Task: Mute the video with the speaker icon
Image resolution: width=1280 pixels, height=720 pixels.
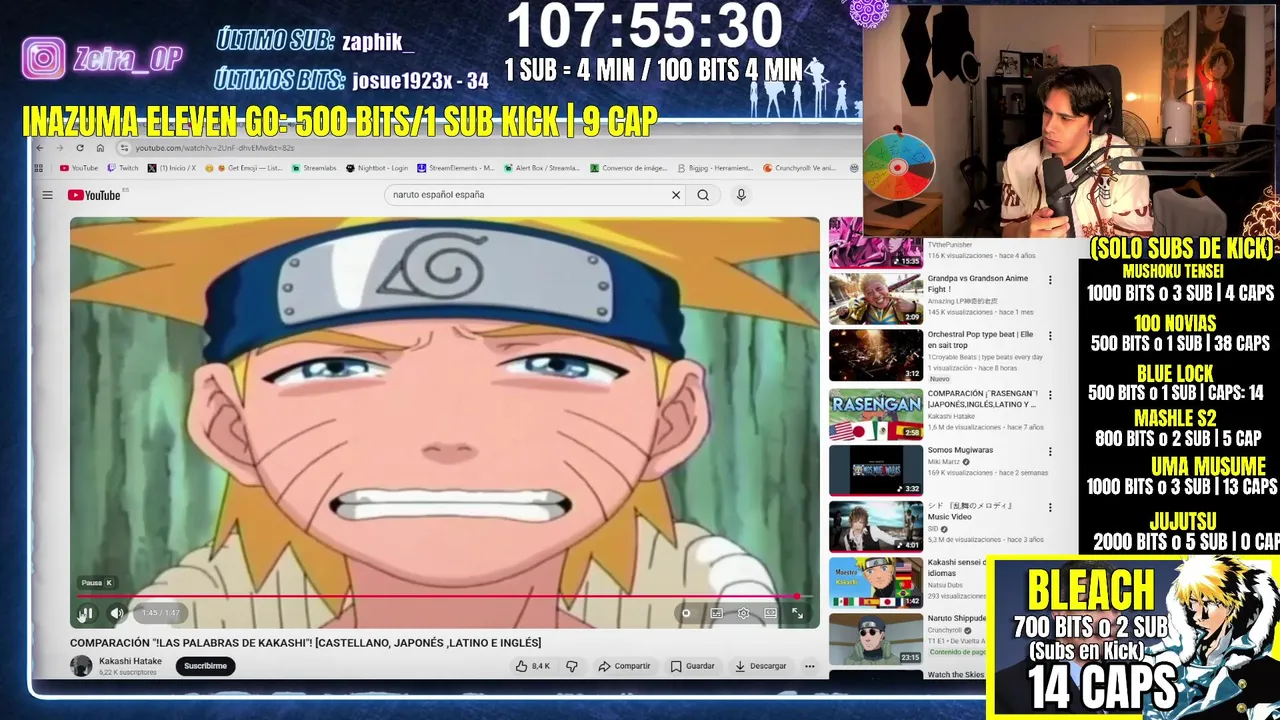Action: 117,613
